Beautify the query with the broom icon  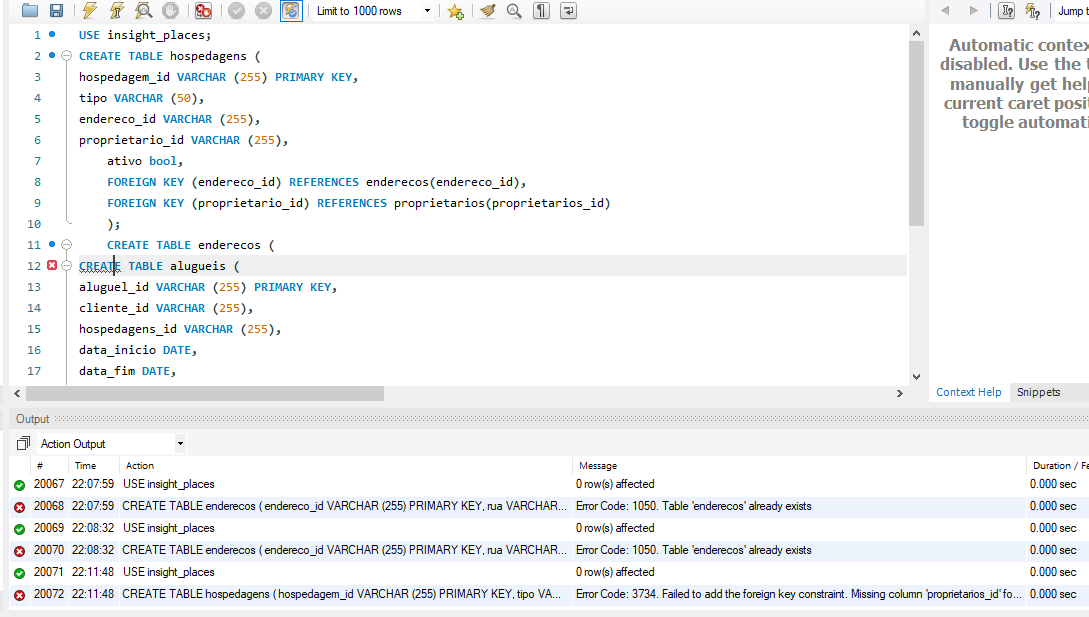pyautogui.click(x=488, y=11)
